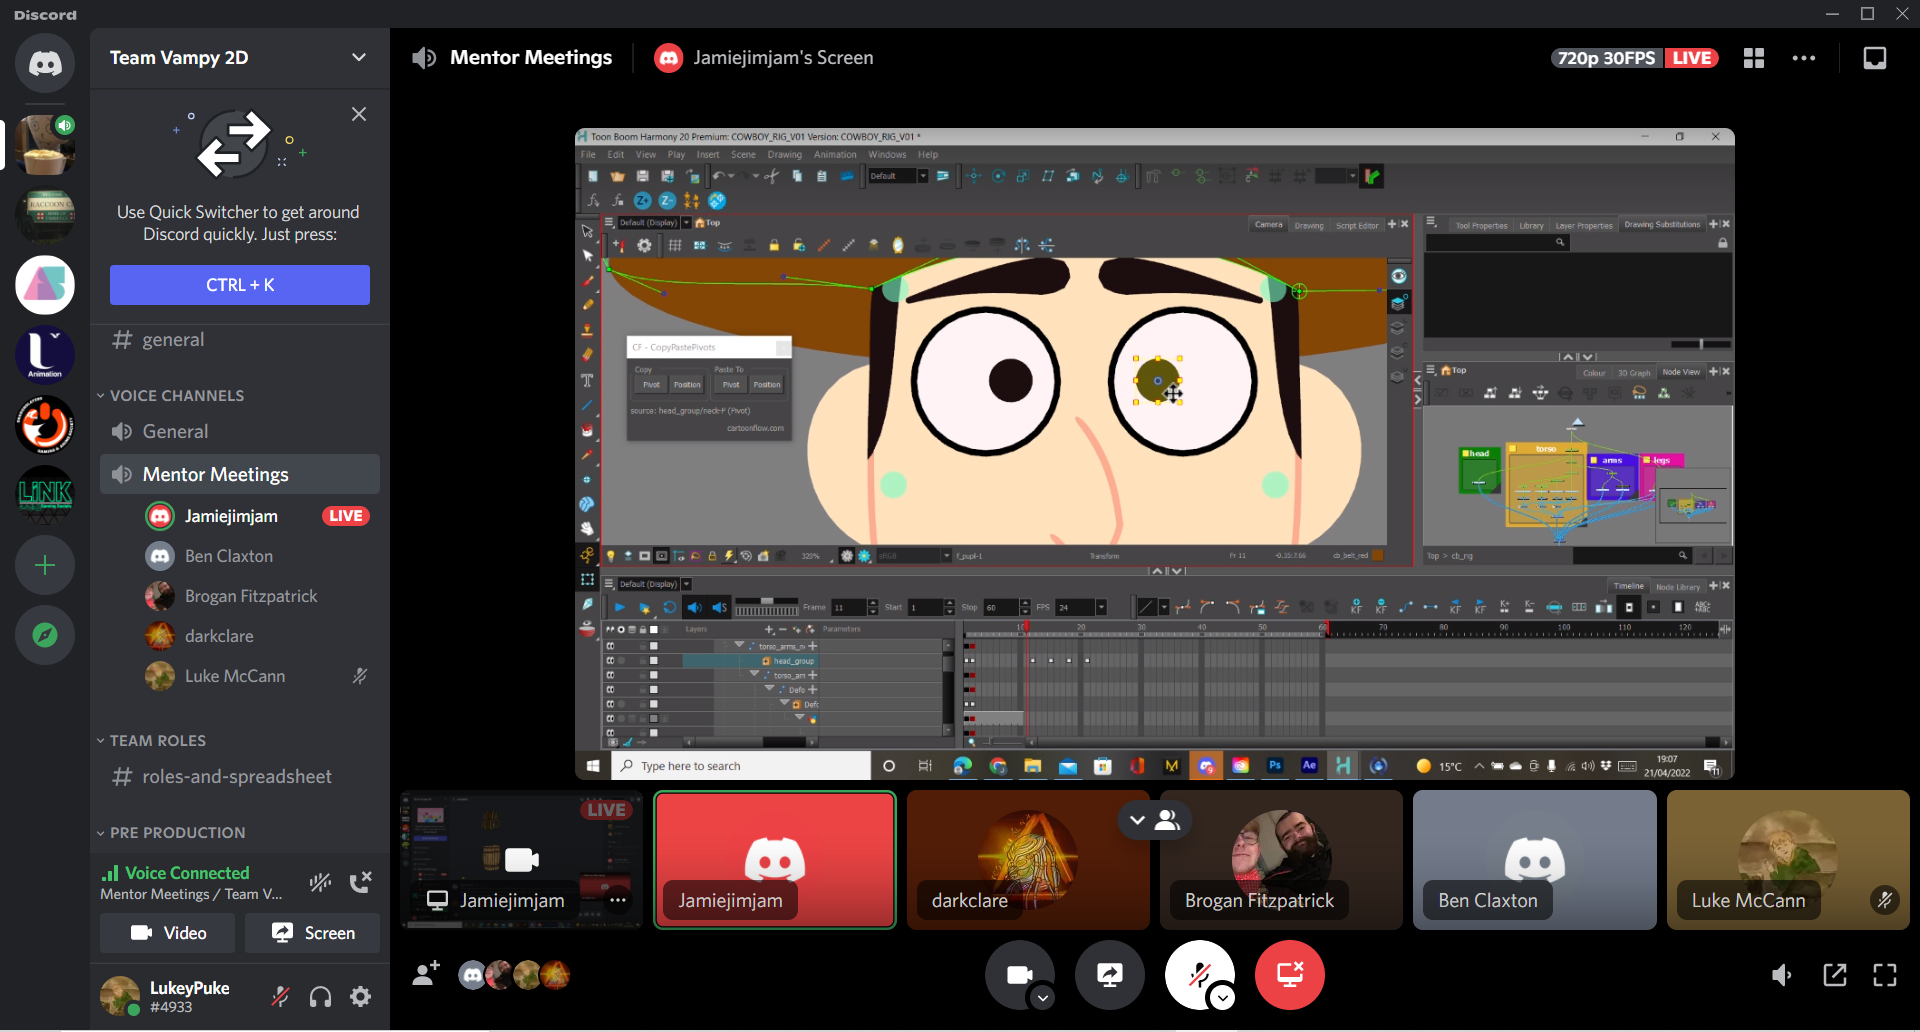Open Team Vampy 2D server dropdown
The image size is (1920, 1032).
coord(240,58)
